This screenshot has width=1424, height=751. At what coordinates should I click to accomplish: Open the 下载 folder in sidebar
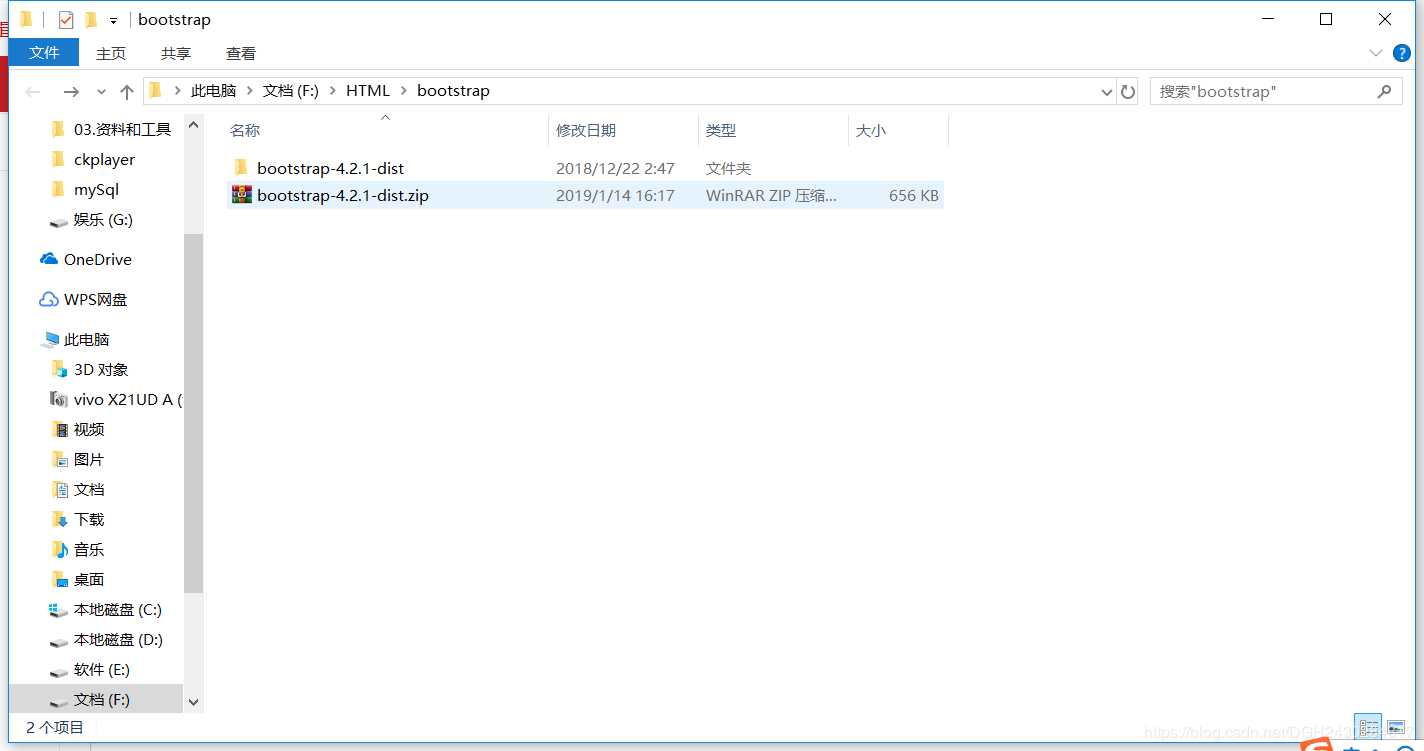(x=89, y=519)
